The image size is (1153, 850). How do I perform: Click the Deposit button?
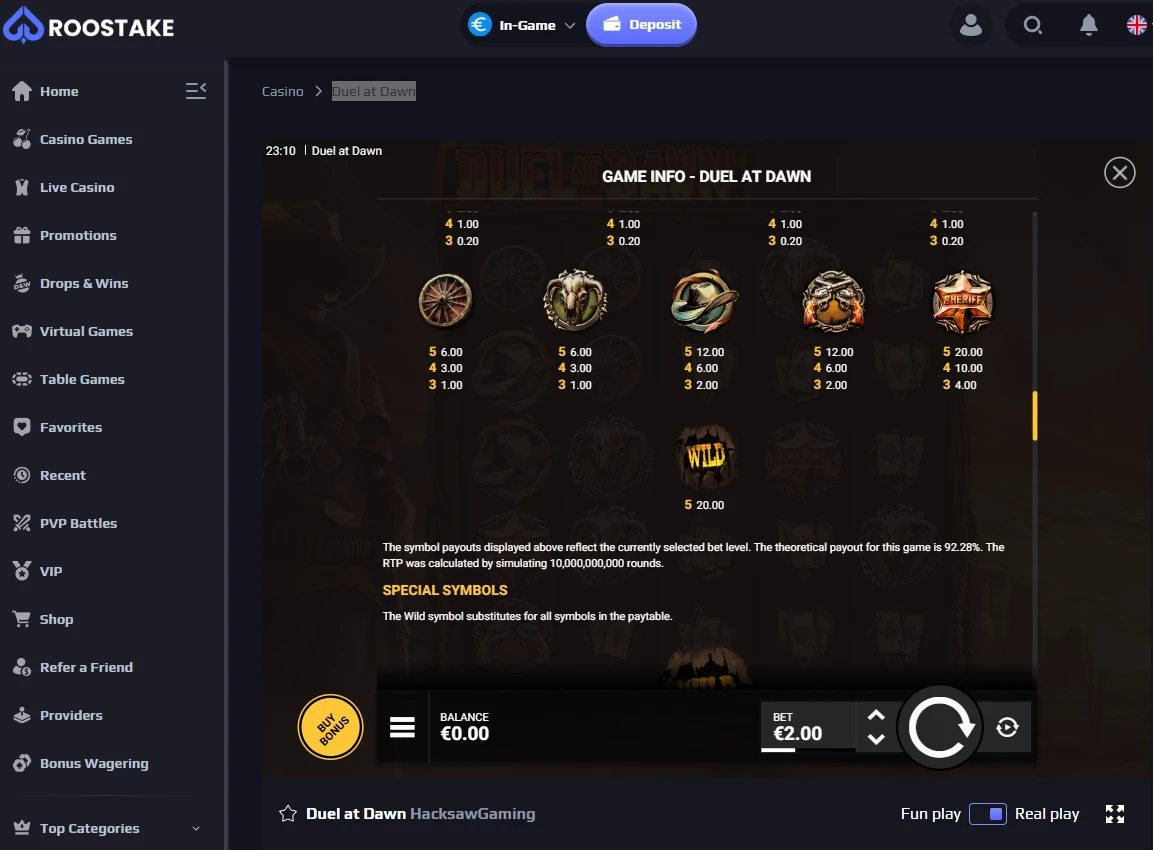tap(641, 24)
